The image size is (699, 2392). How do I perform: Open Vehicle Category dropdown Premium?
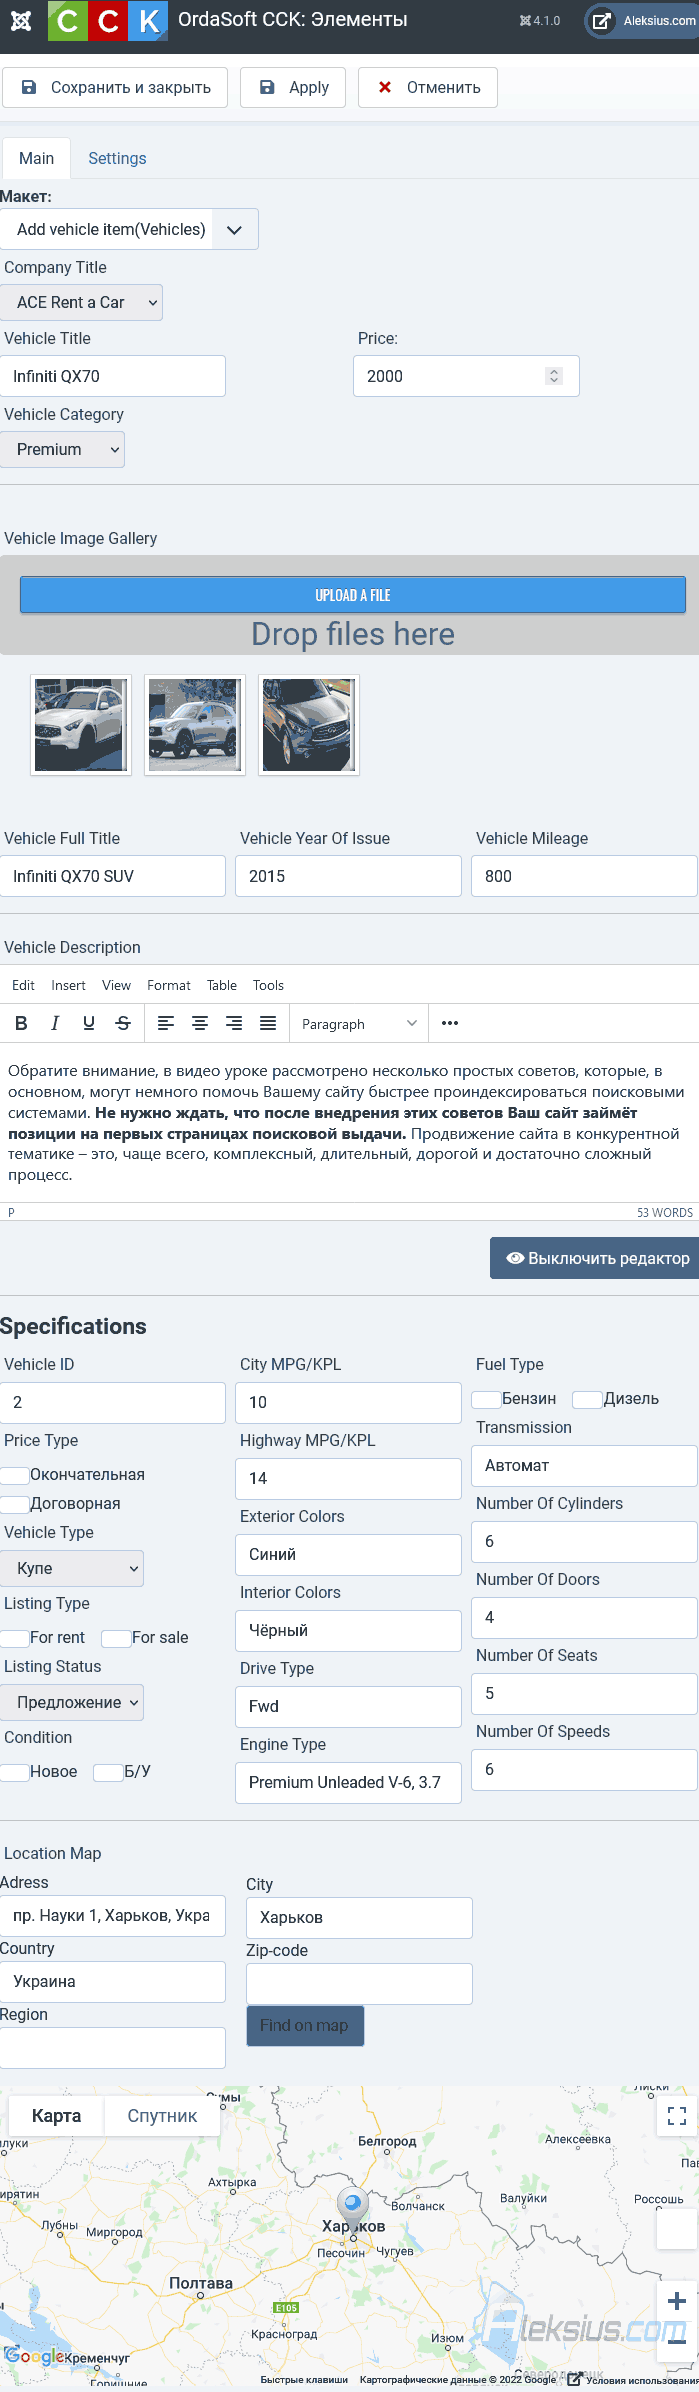point(62,449)
